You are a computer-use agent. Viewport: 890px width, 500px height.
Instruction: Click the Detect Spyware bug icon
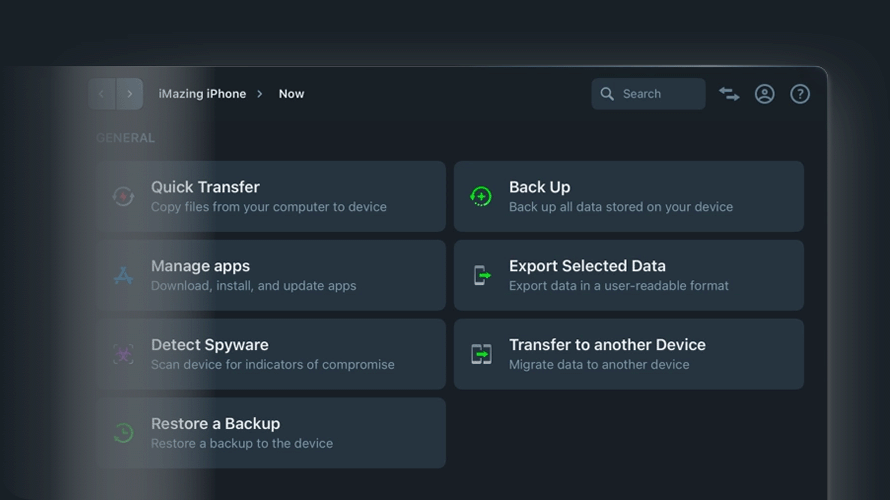point(123,354)
